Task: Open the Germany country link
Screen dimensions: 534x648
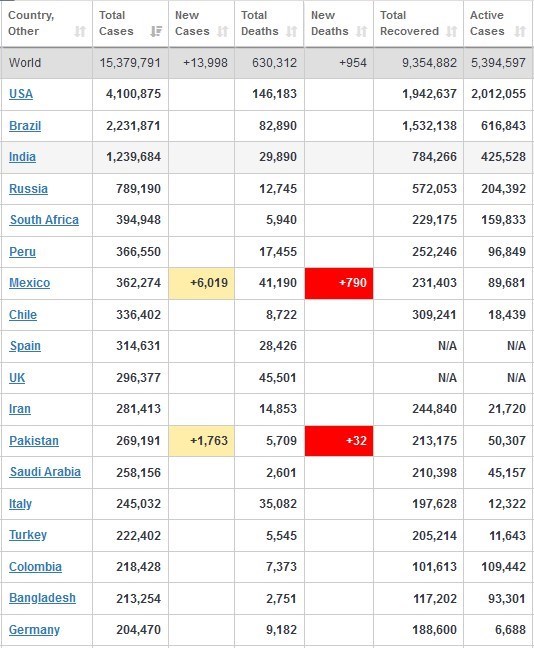Action: 34,630
